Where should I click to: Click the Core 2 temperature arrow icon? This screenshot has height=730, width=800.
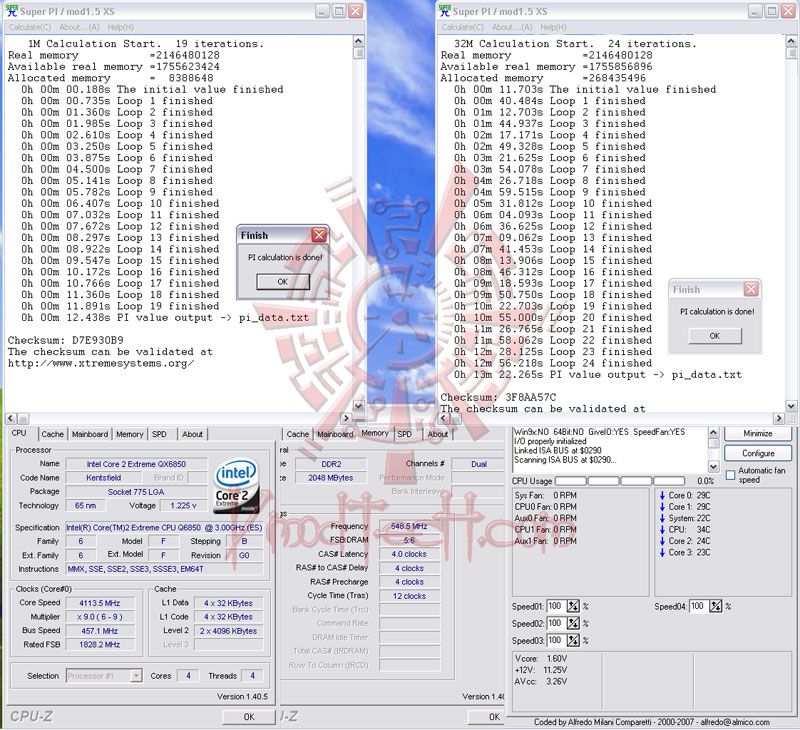coord(662,541)
